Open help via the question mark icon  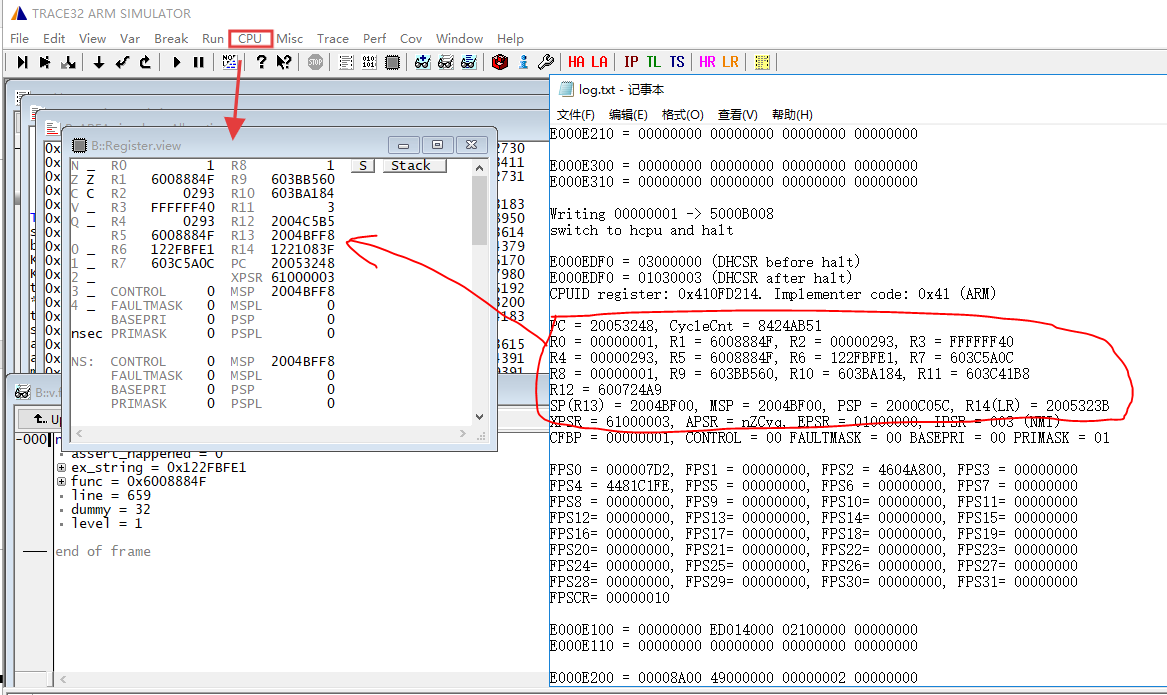point(261,63)
